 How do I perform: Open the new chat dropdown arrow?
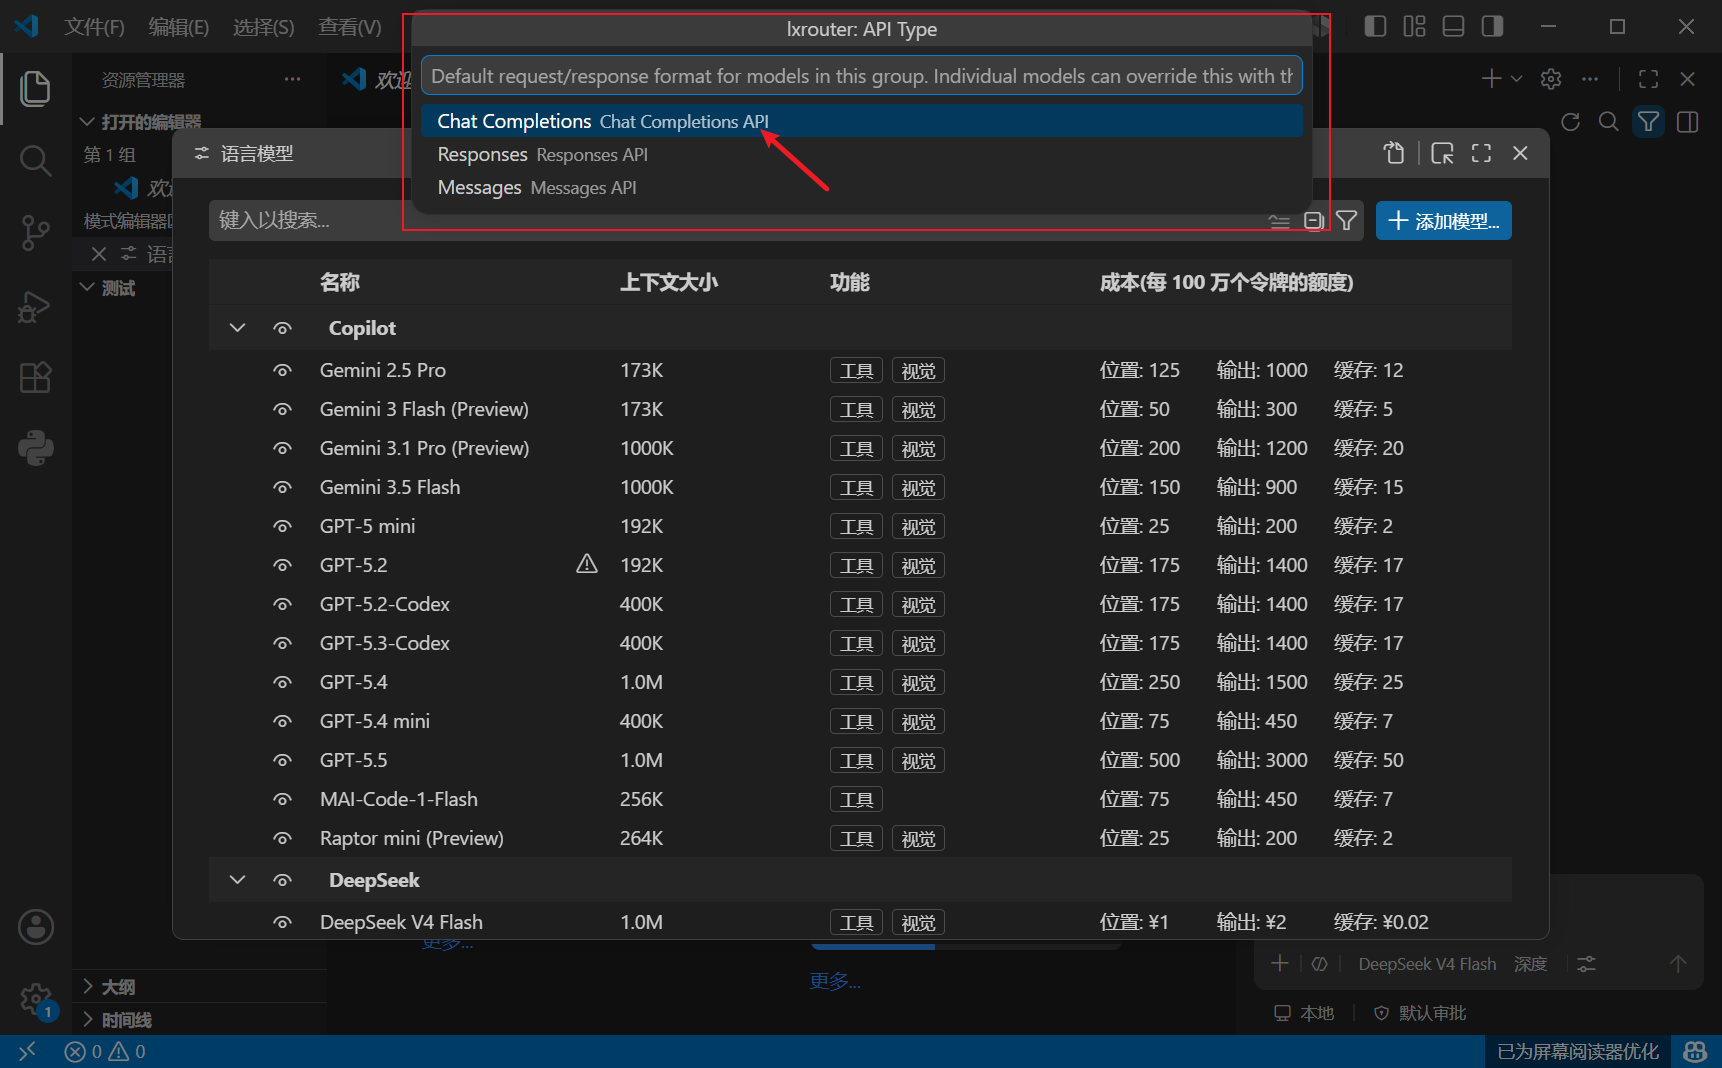point(1516,79)
